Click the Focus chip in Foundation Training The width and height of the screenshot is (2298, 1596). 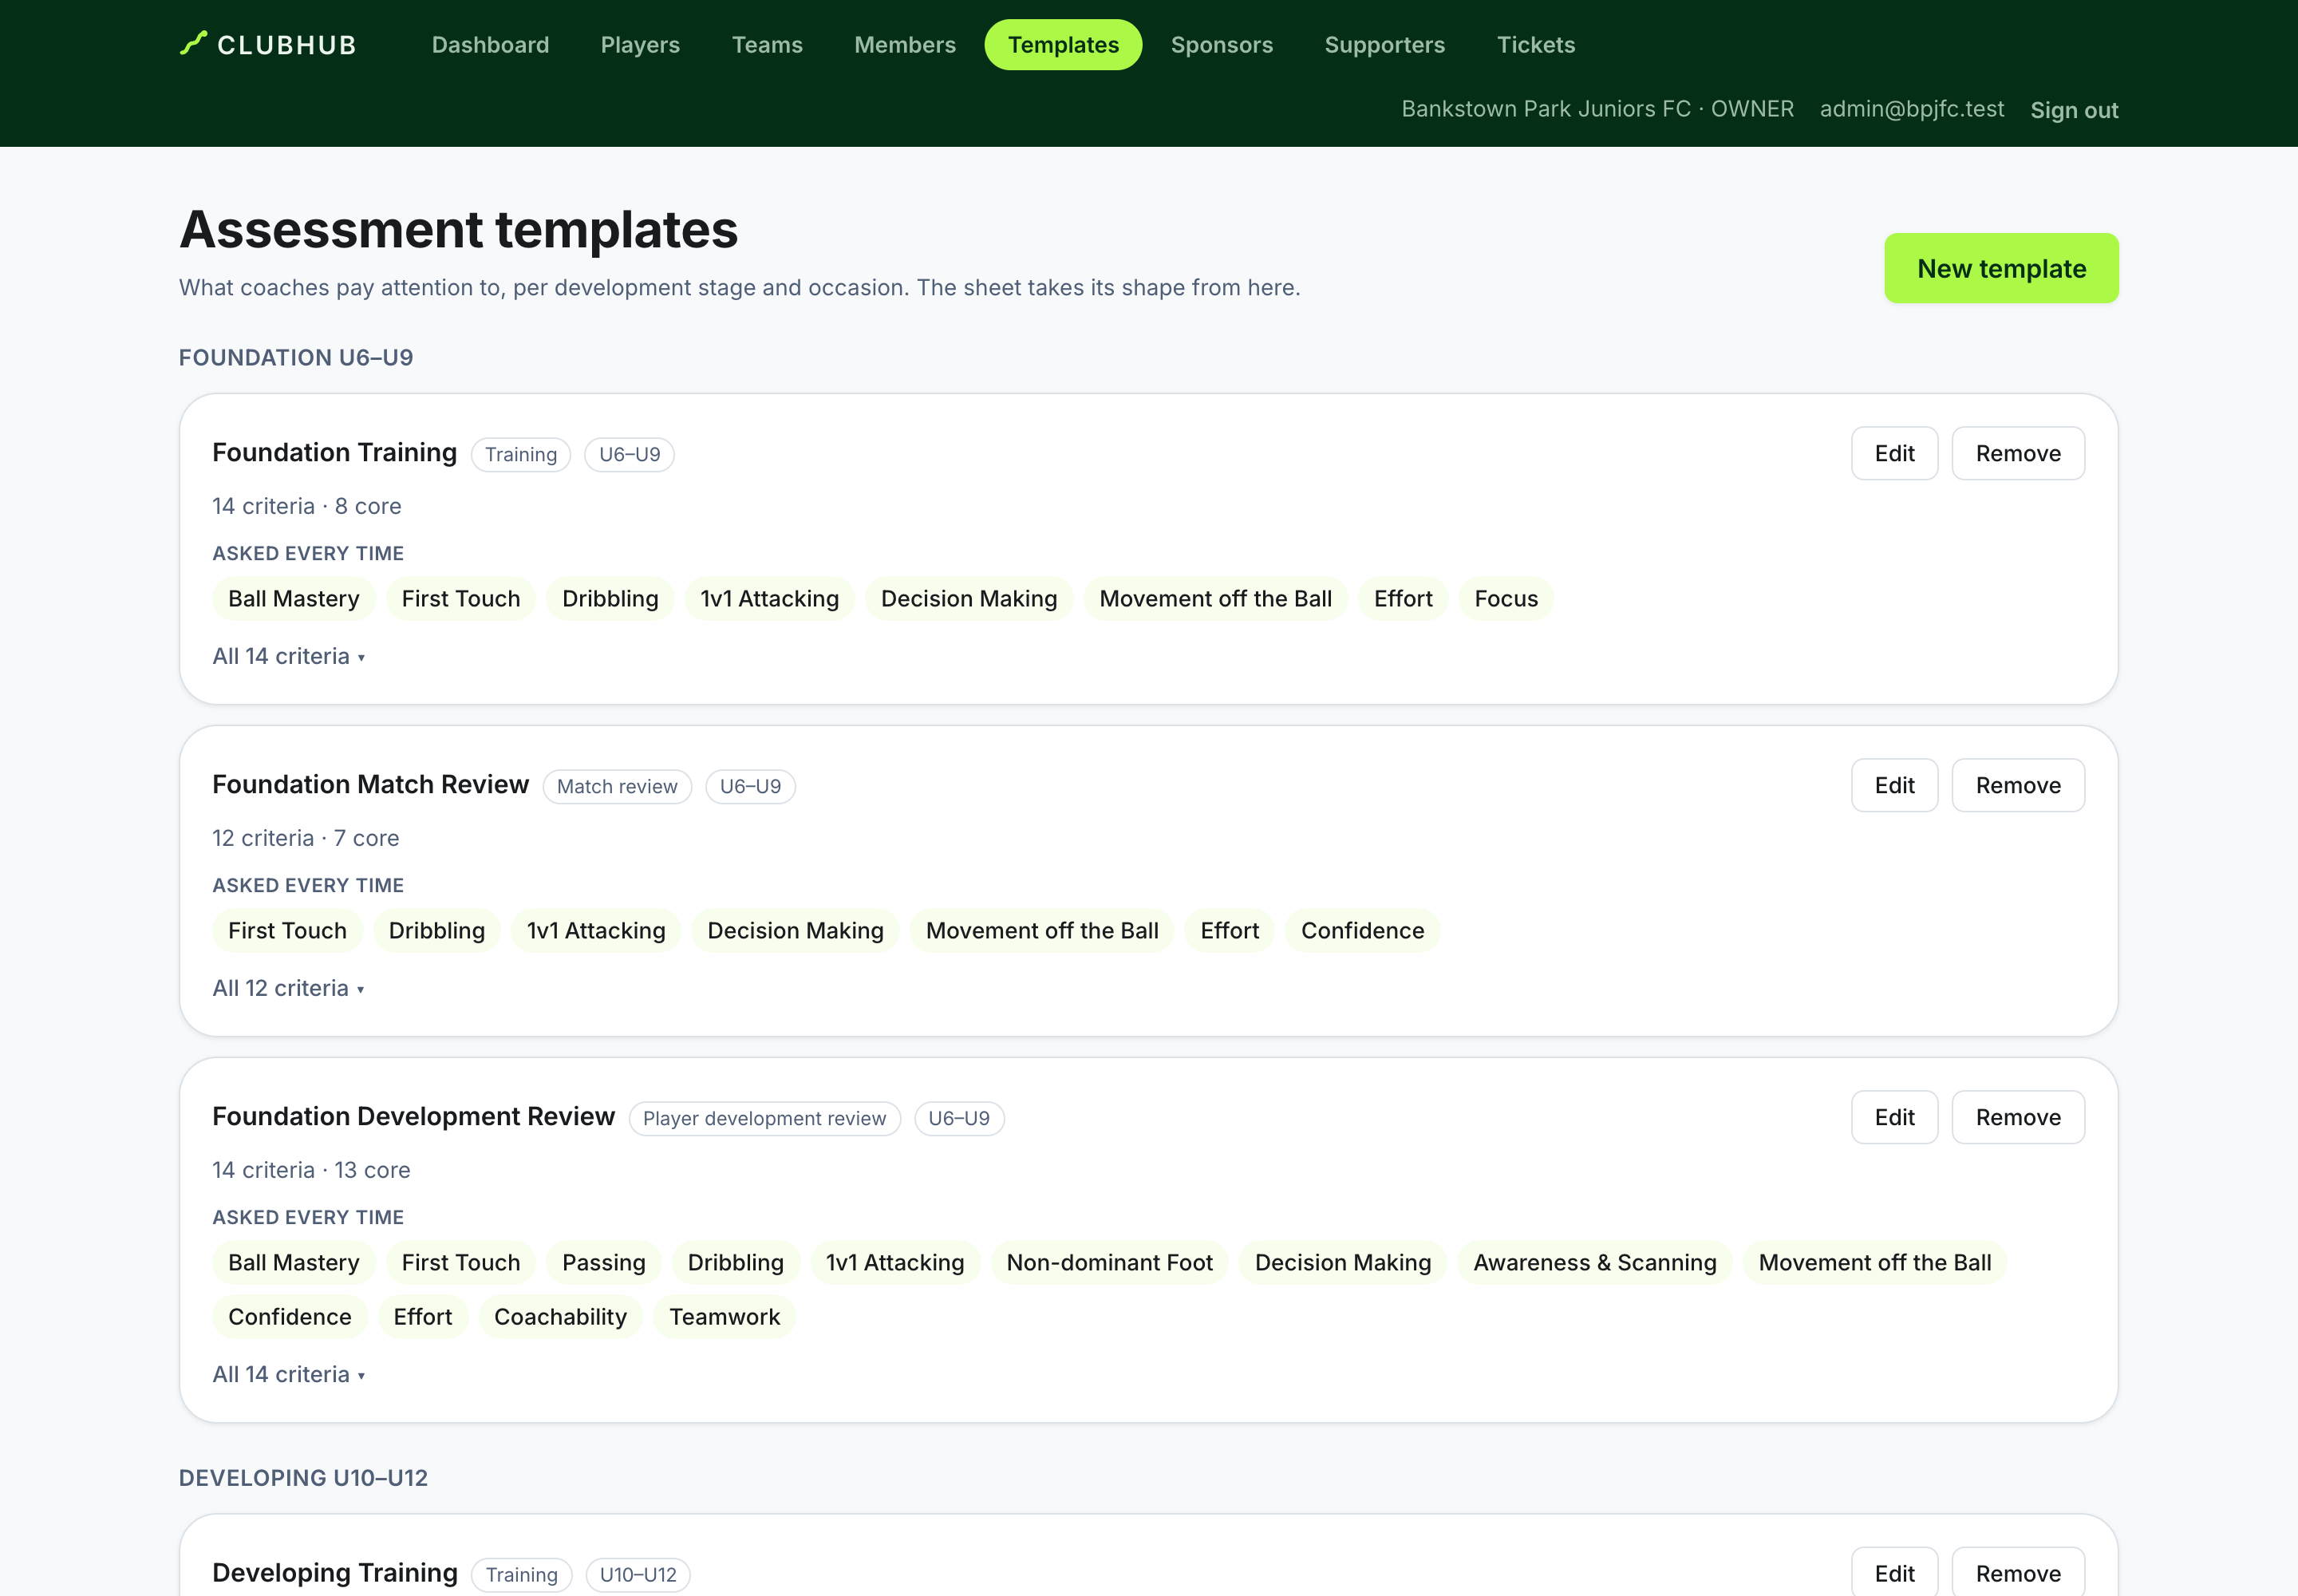point(1505,598)
